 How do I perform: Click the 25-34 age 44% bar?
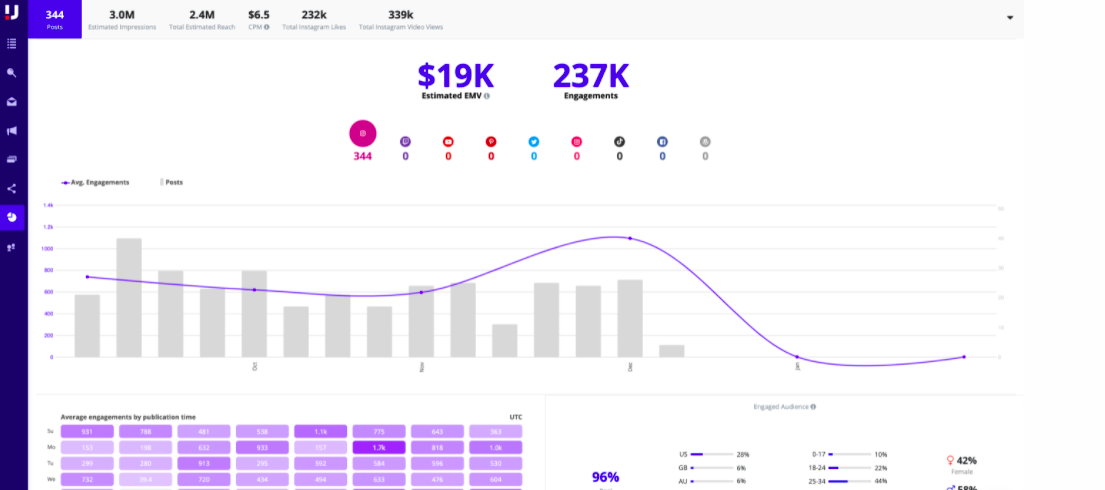click(848, 482)
